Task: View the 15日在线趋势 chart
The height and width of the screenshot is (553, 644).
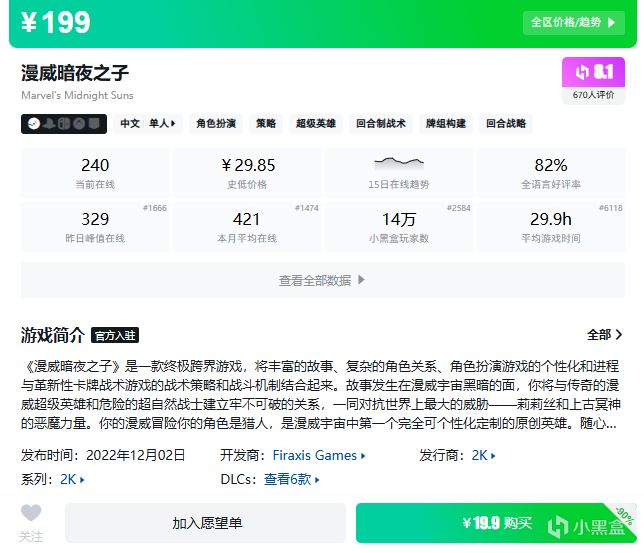Action: 399,173
